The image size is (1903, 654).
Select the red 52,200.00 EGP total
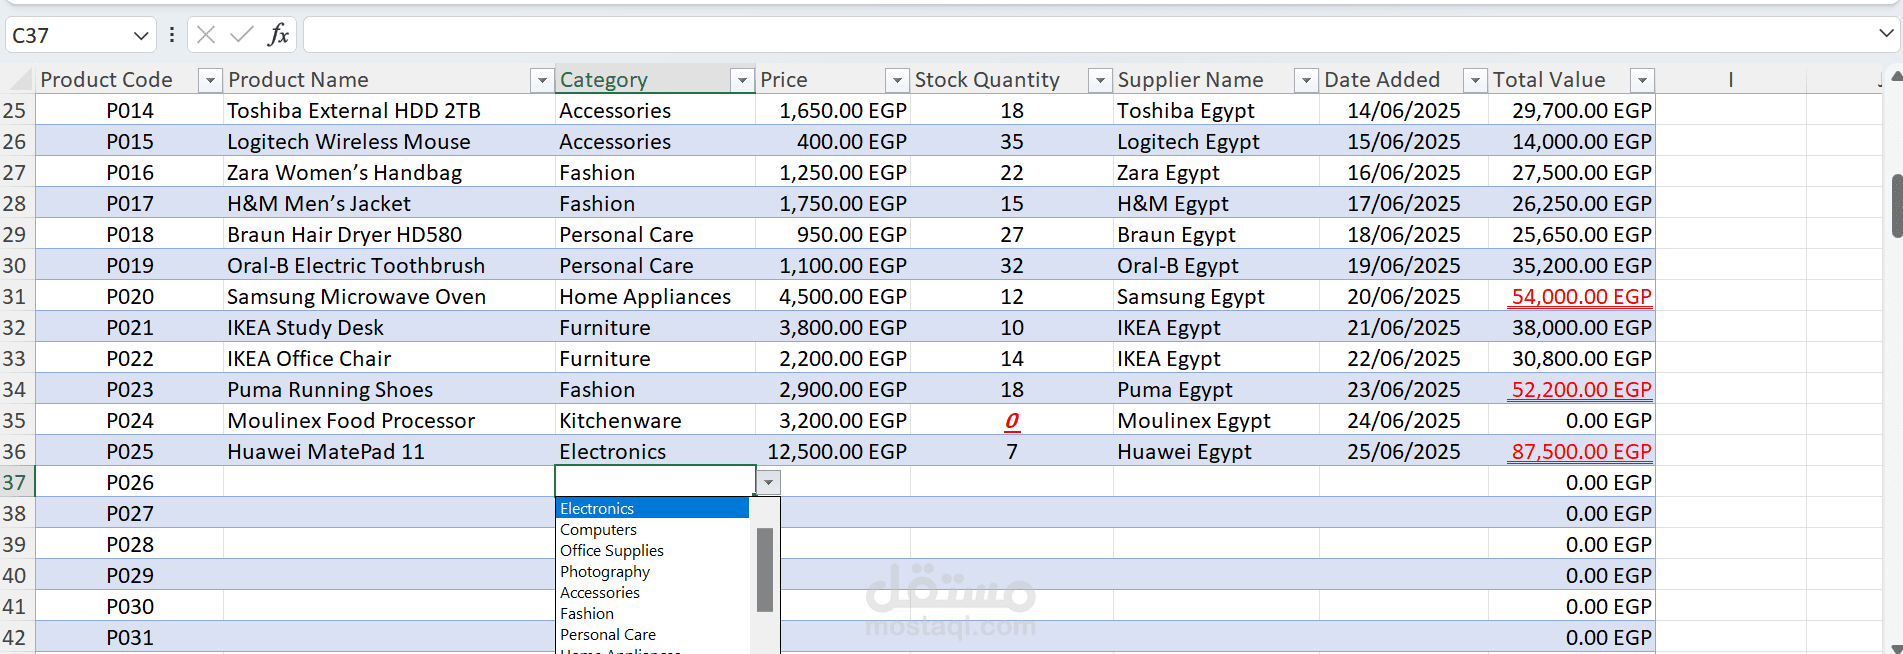click(1572, 390)
